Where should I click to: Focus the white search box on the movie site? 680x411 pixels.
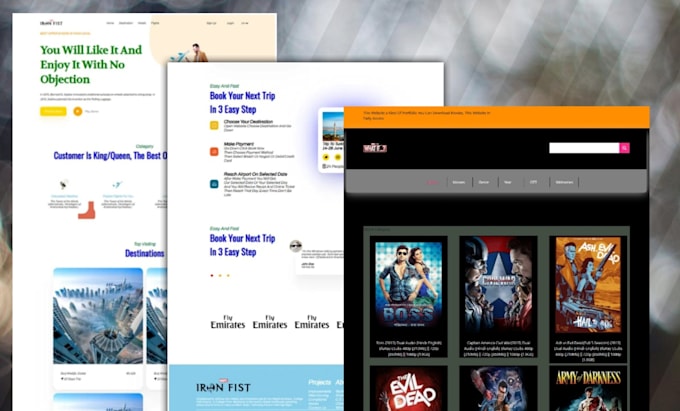[x=584, y=148]
